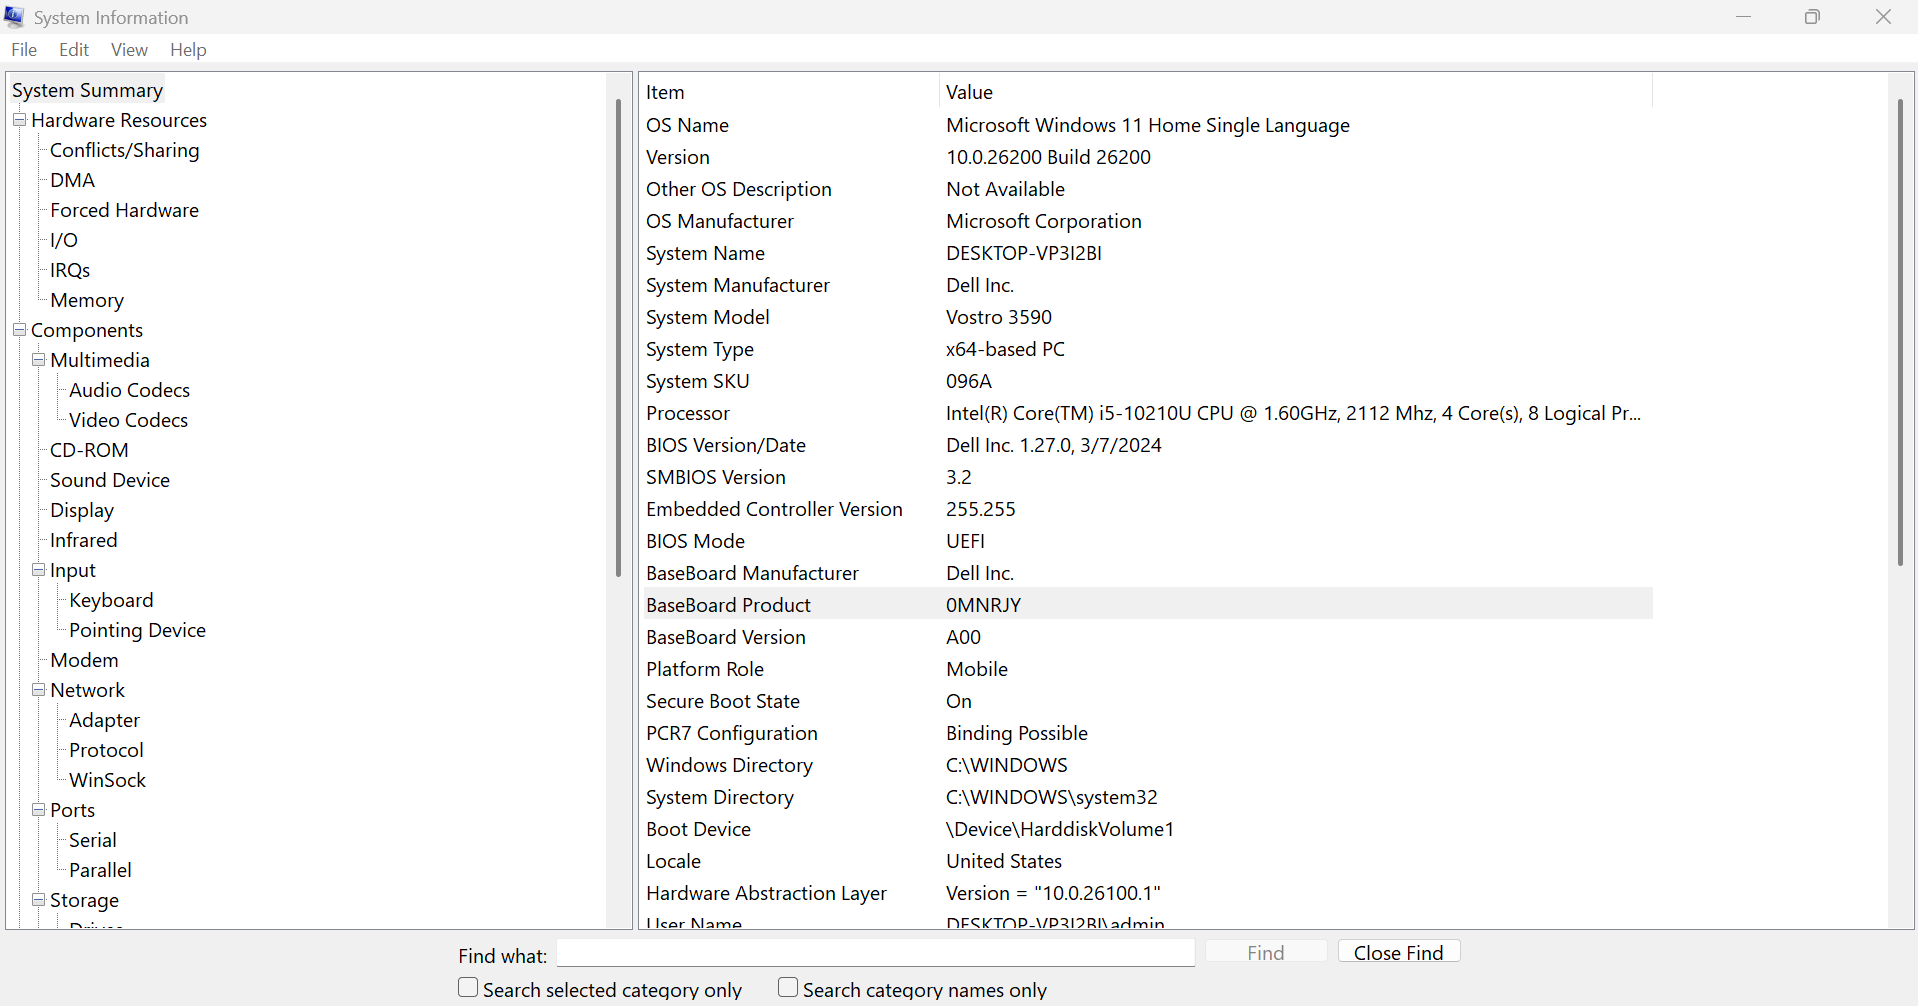Viewport: 1918px width, 1006px height.
Task: Select the Hardware Abstraction Layer row
Action: click(1147, 893)
